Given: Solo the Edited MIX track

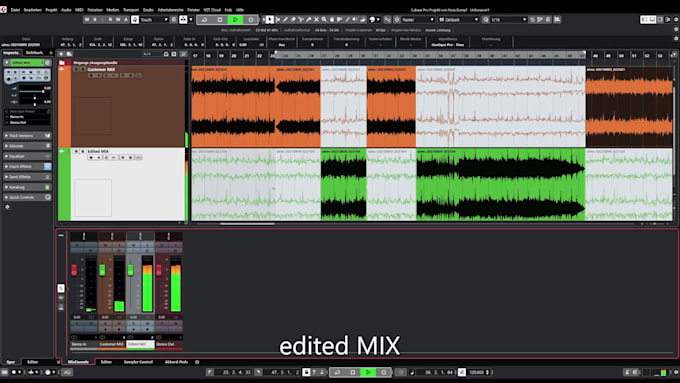Looking at the screenshot, I should tap(82, 151).
